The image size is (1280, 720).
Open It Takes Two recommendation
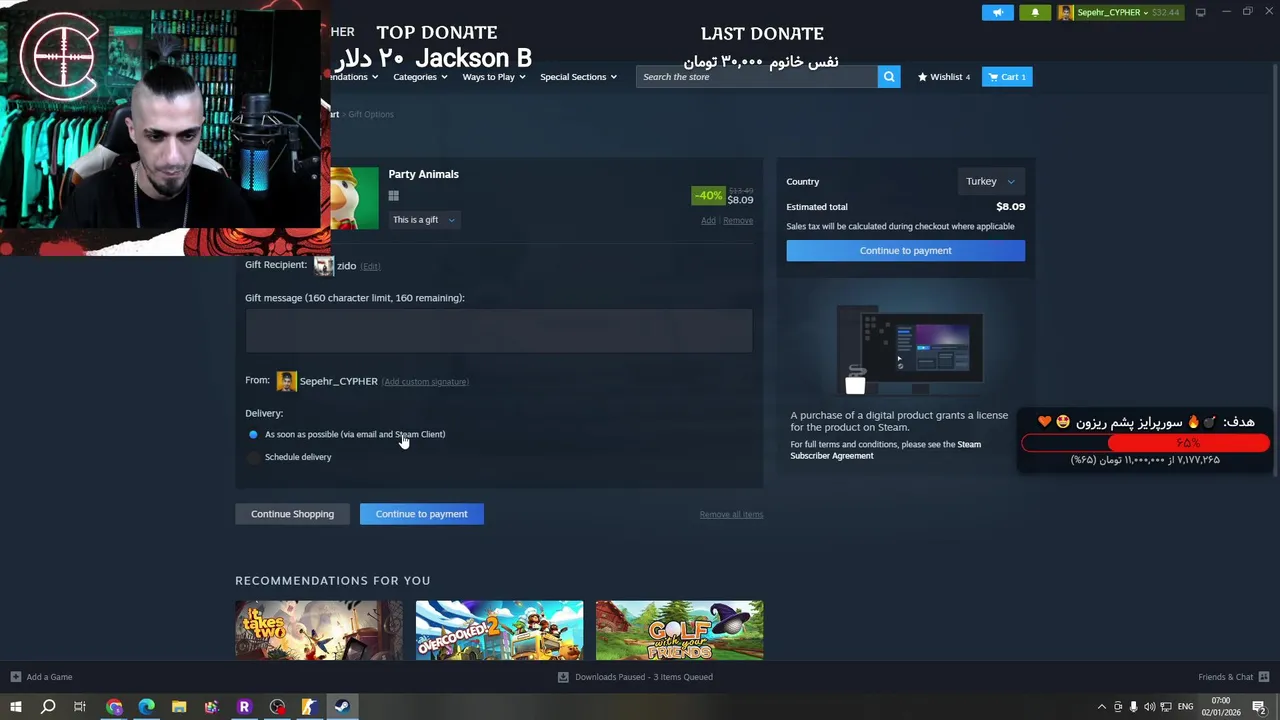[319, 630]
